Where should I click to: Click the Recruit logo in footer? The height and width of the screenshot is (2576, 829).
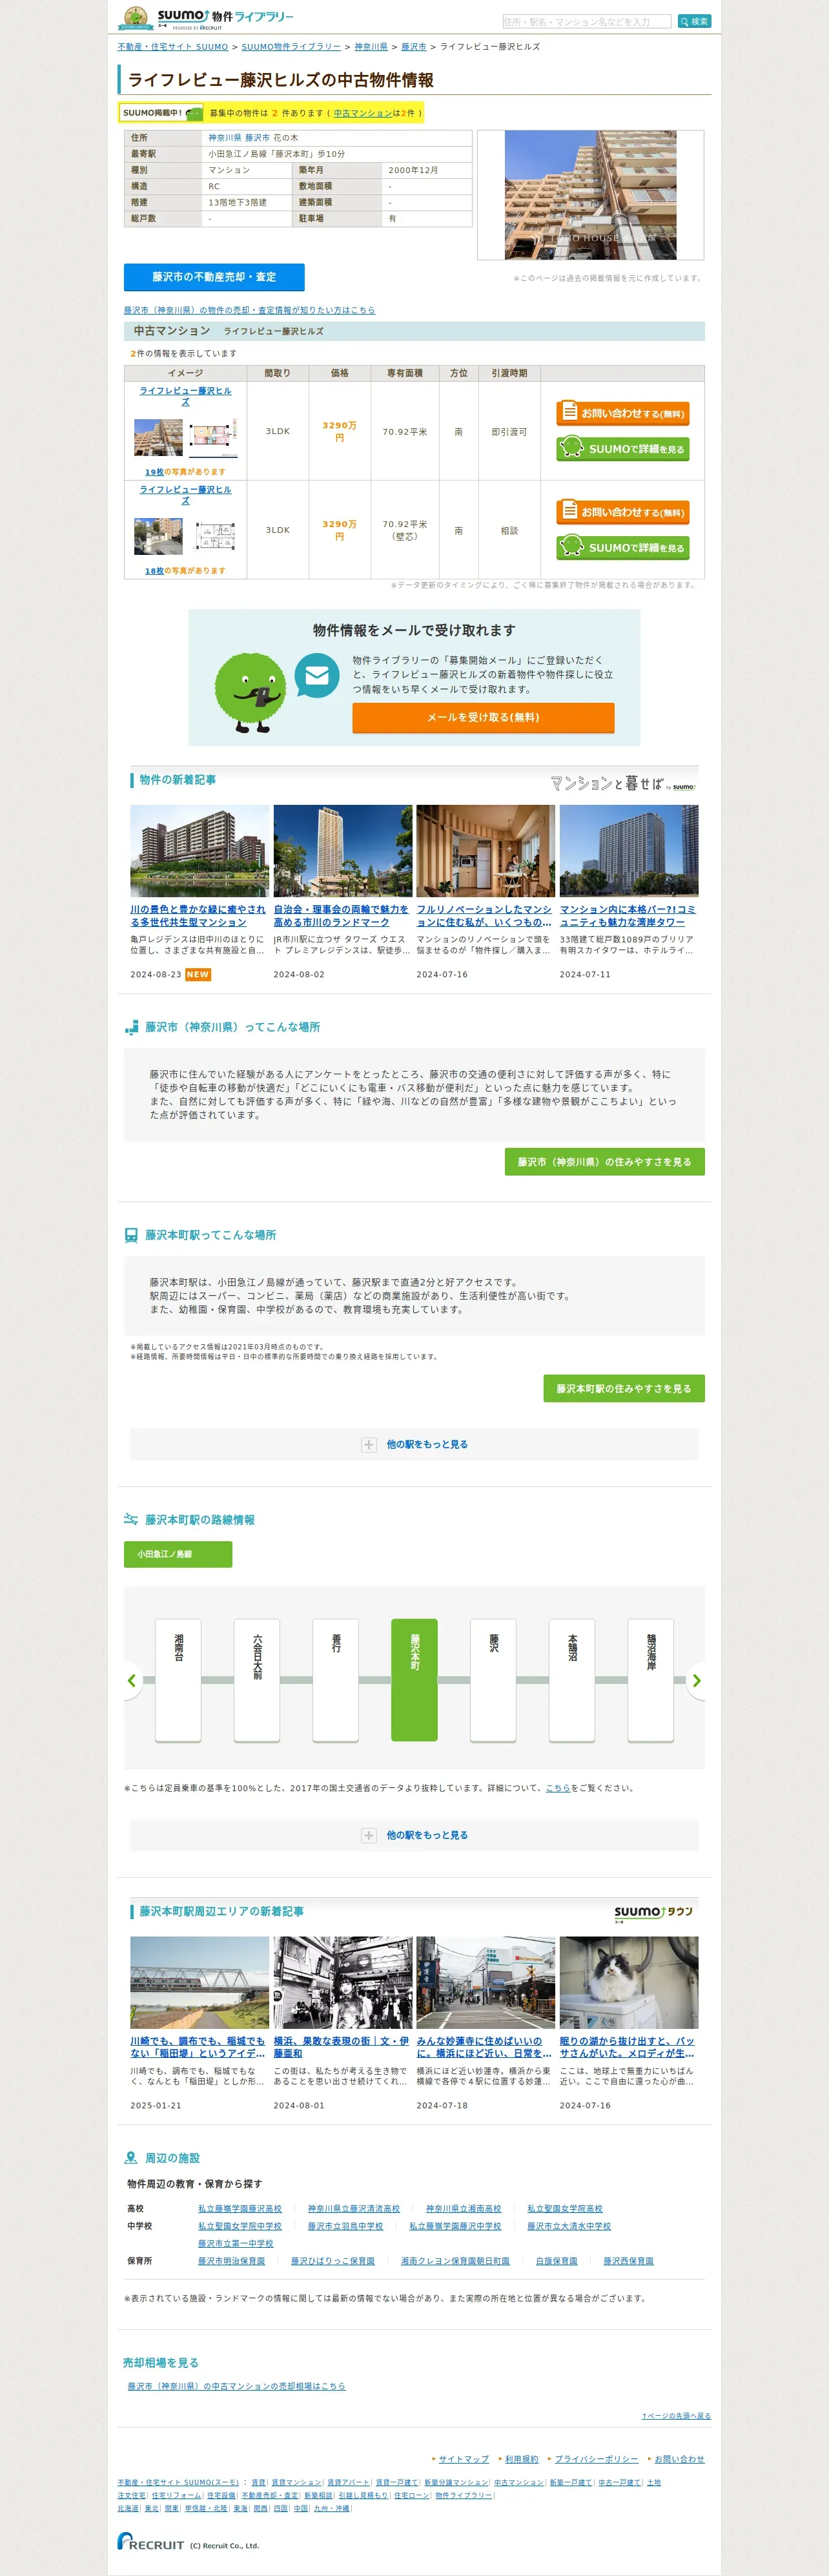(x=151, y=2541)
